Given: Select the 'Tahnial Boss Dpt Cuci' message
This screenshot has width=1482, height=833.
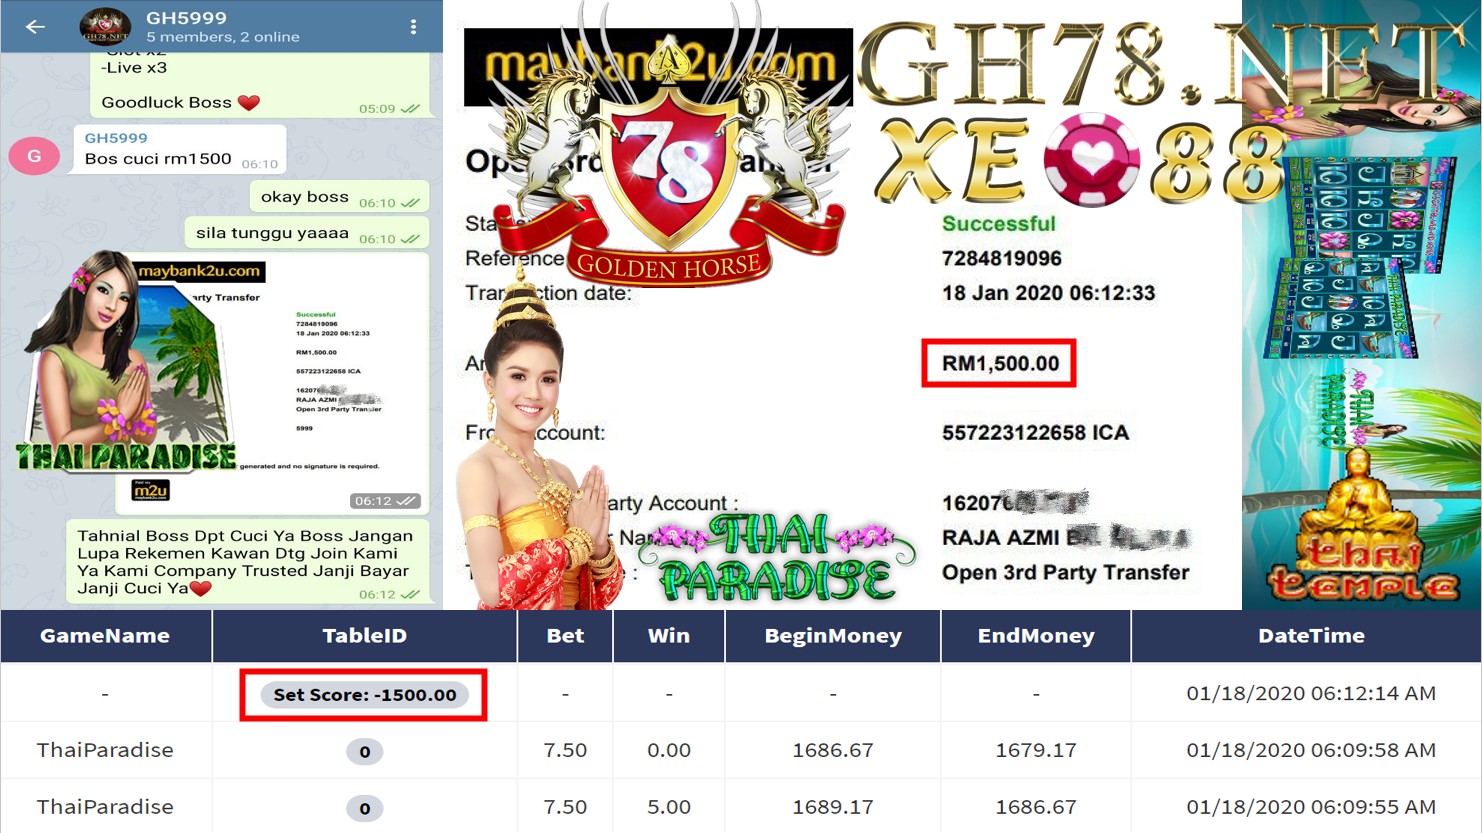Looking at the screenshot, I should point(248,562).
